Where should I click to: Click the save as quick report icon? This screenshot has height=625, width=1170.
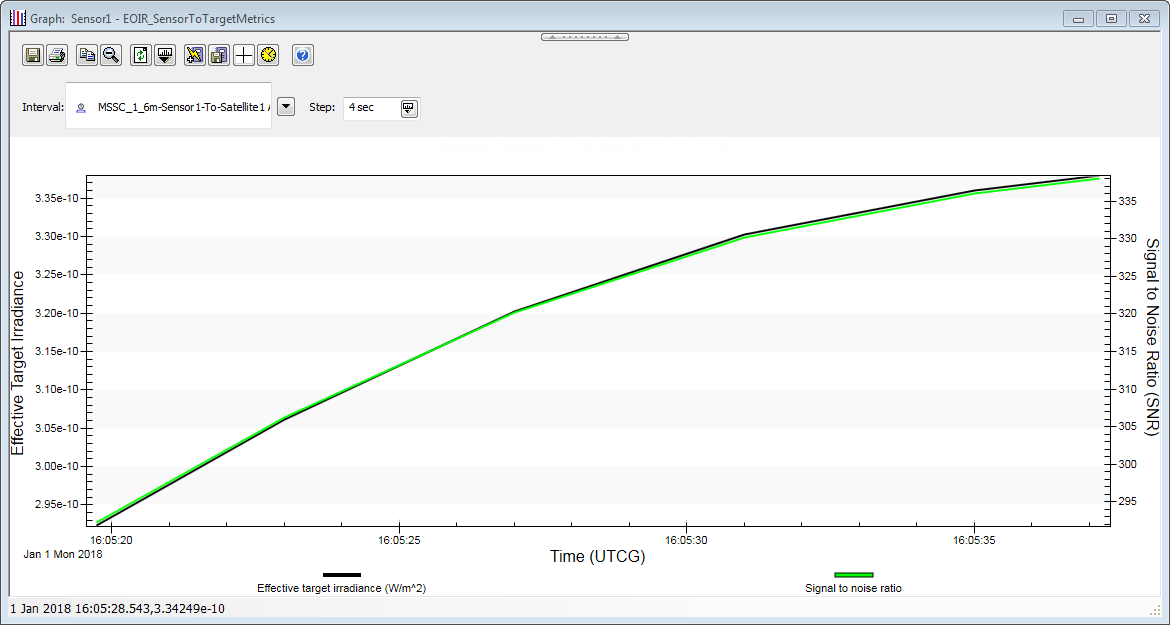(x=219, y=56)
